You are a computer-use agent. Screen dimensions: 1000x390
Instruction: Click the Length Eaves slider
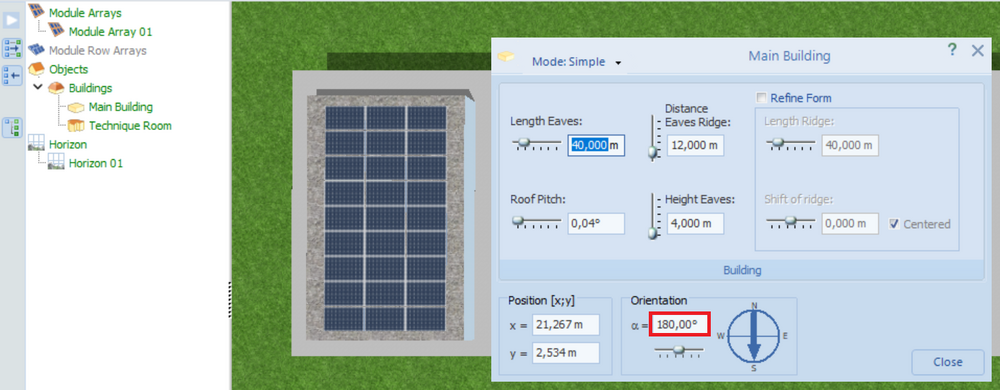pos(536,145)
